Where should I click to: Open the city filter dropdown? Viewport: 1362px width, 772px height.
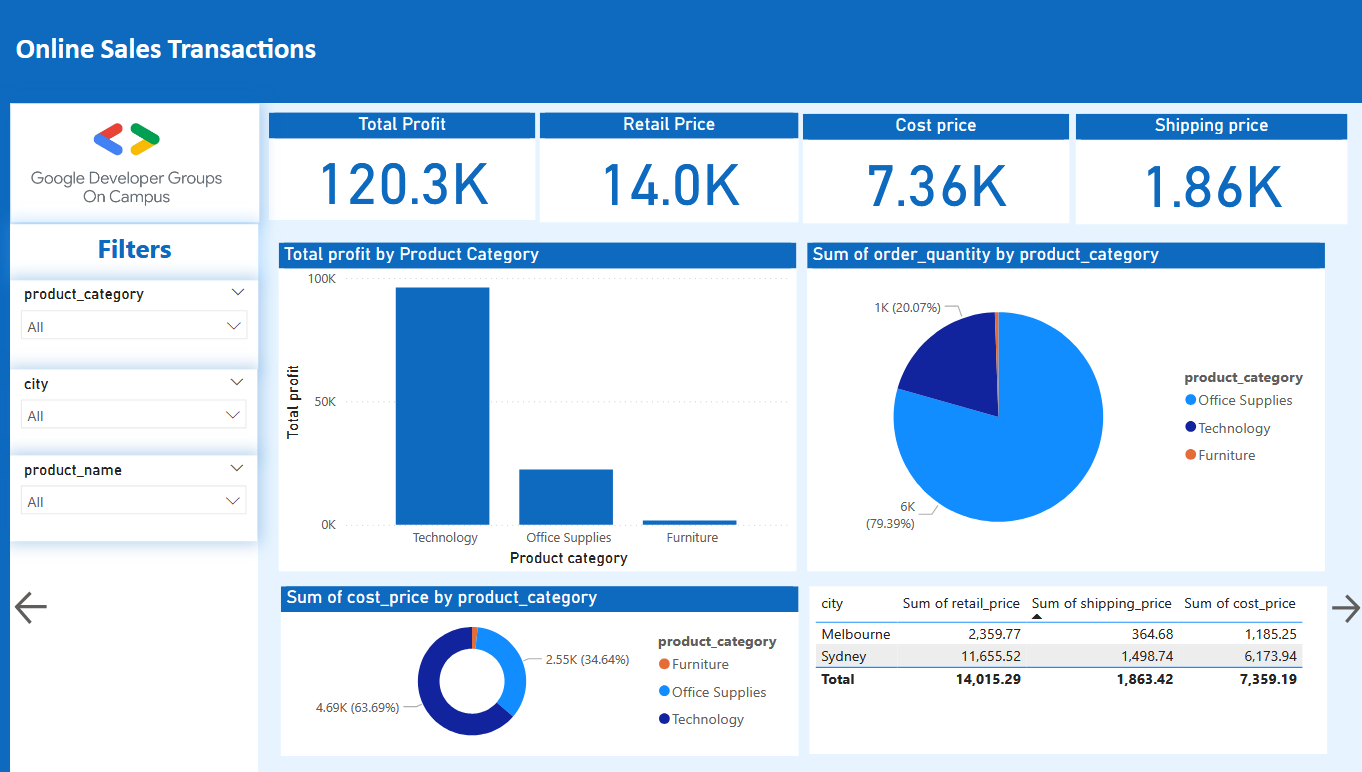click(133, 415)
